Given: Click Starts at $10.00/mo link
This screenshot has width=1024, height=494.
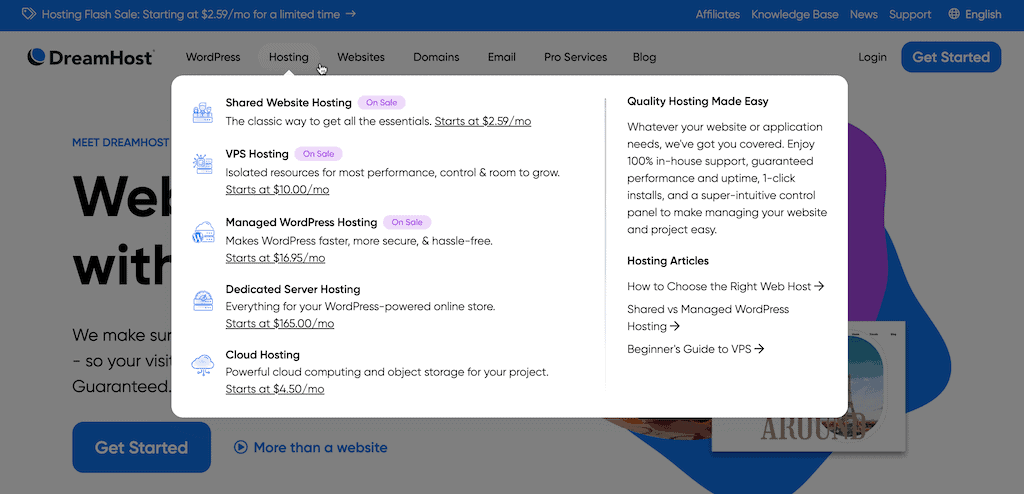Looking at the screenshot, I should (x=278, y=189).
